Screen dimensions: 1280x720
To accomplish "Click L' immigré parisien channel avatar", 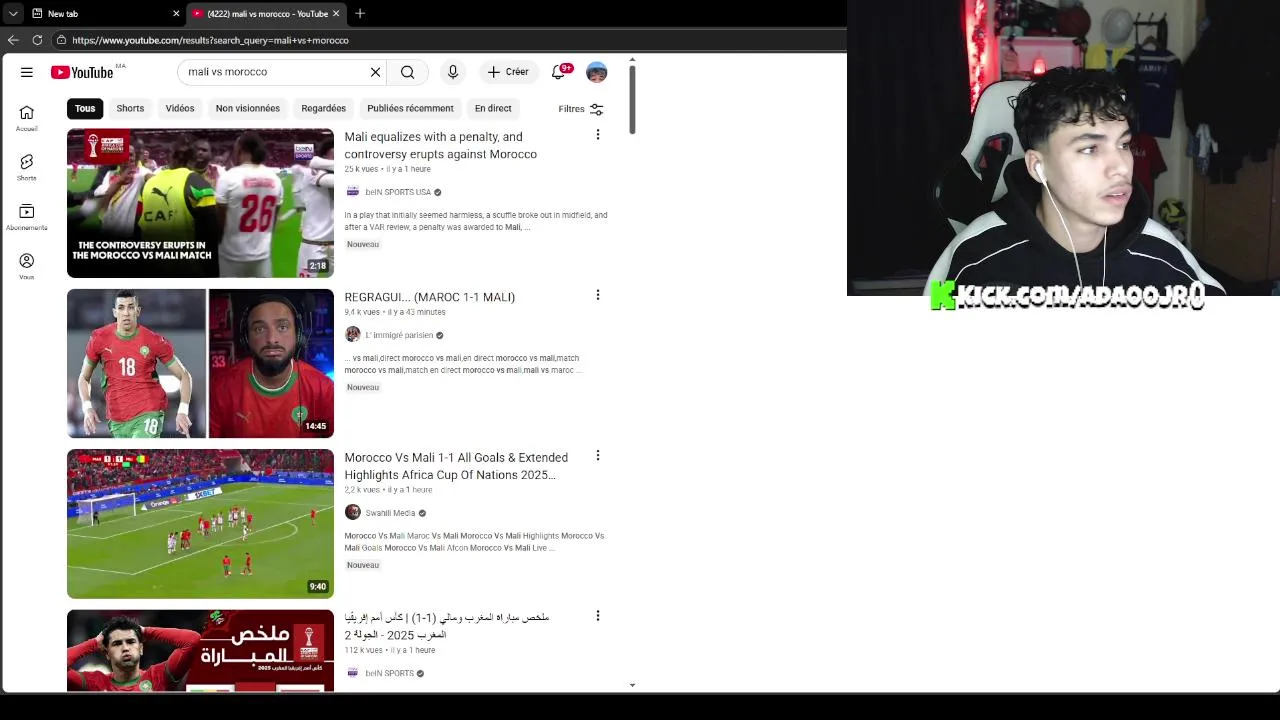I will (352, 334).
